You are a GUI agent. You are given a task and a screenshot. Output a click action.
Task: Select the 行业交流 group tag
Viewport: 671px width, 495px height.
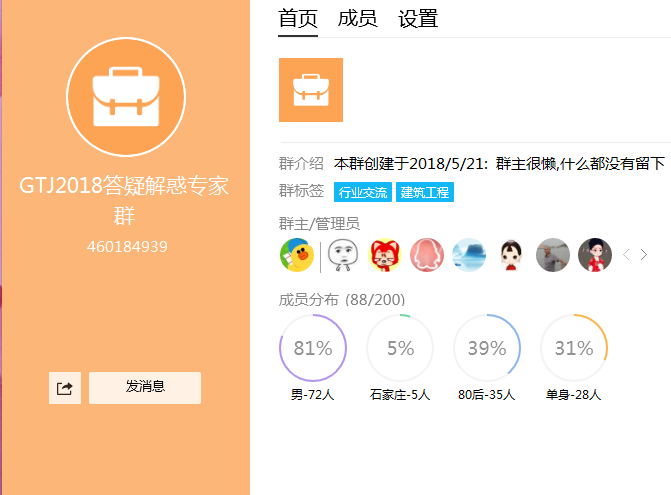(363, 192)
